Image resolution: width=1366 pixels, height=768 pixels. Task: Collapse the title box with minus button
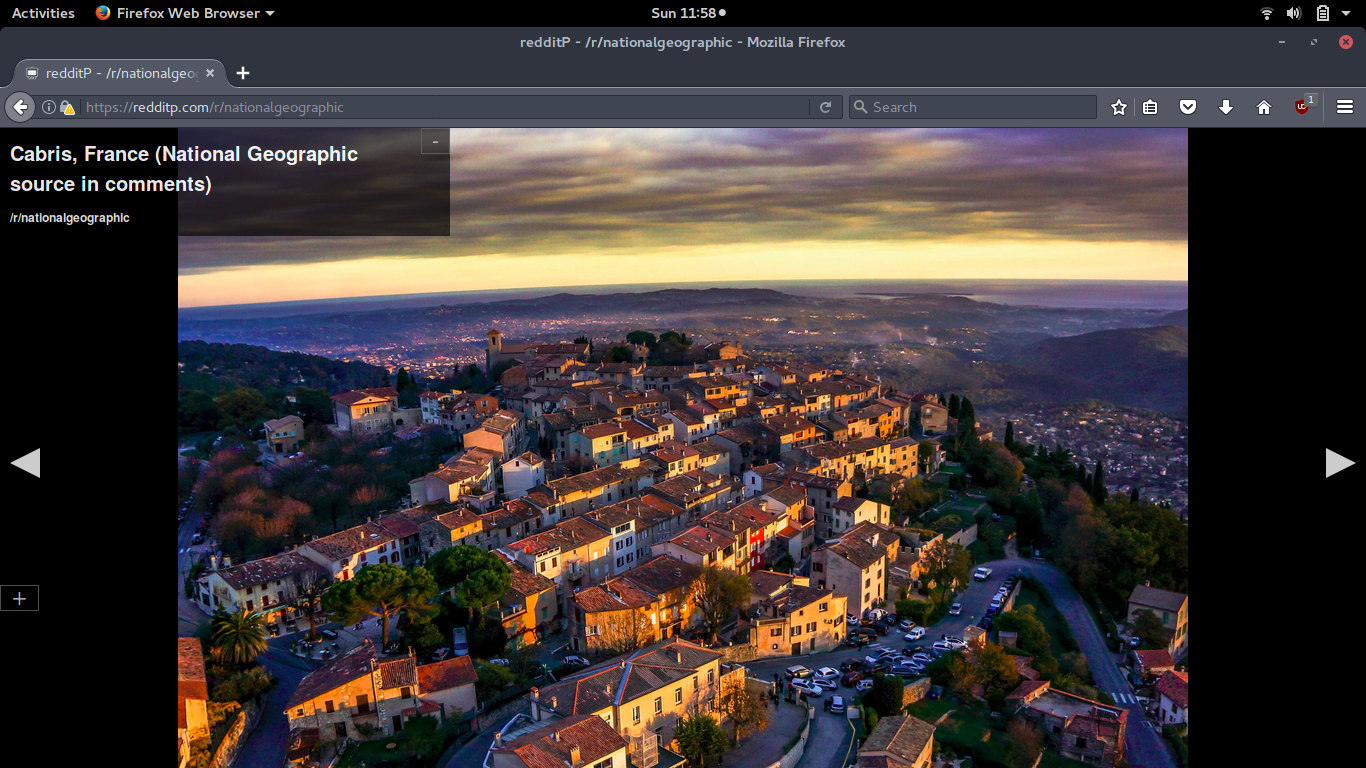point(435,142)
